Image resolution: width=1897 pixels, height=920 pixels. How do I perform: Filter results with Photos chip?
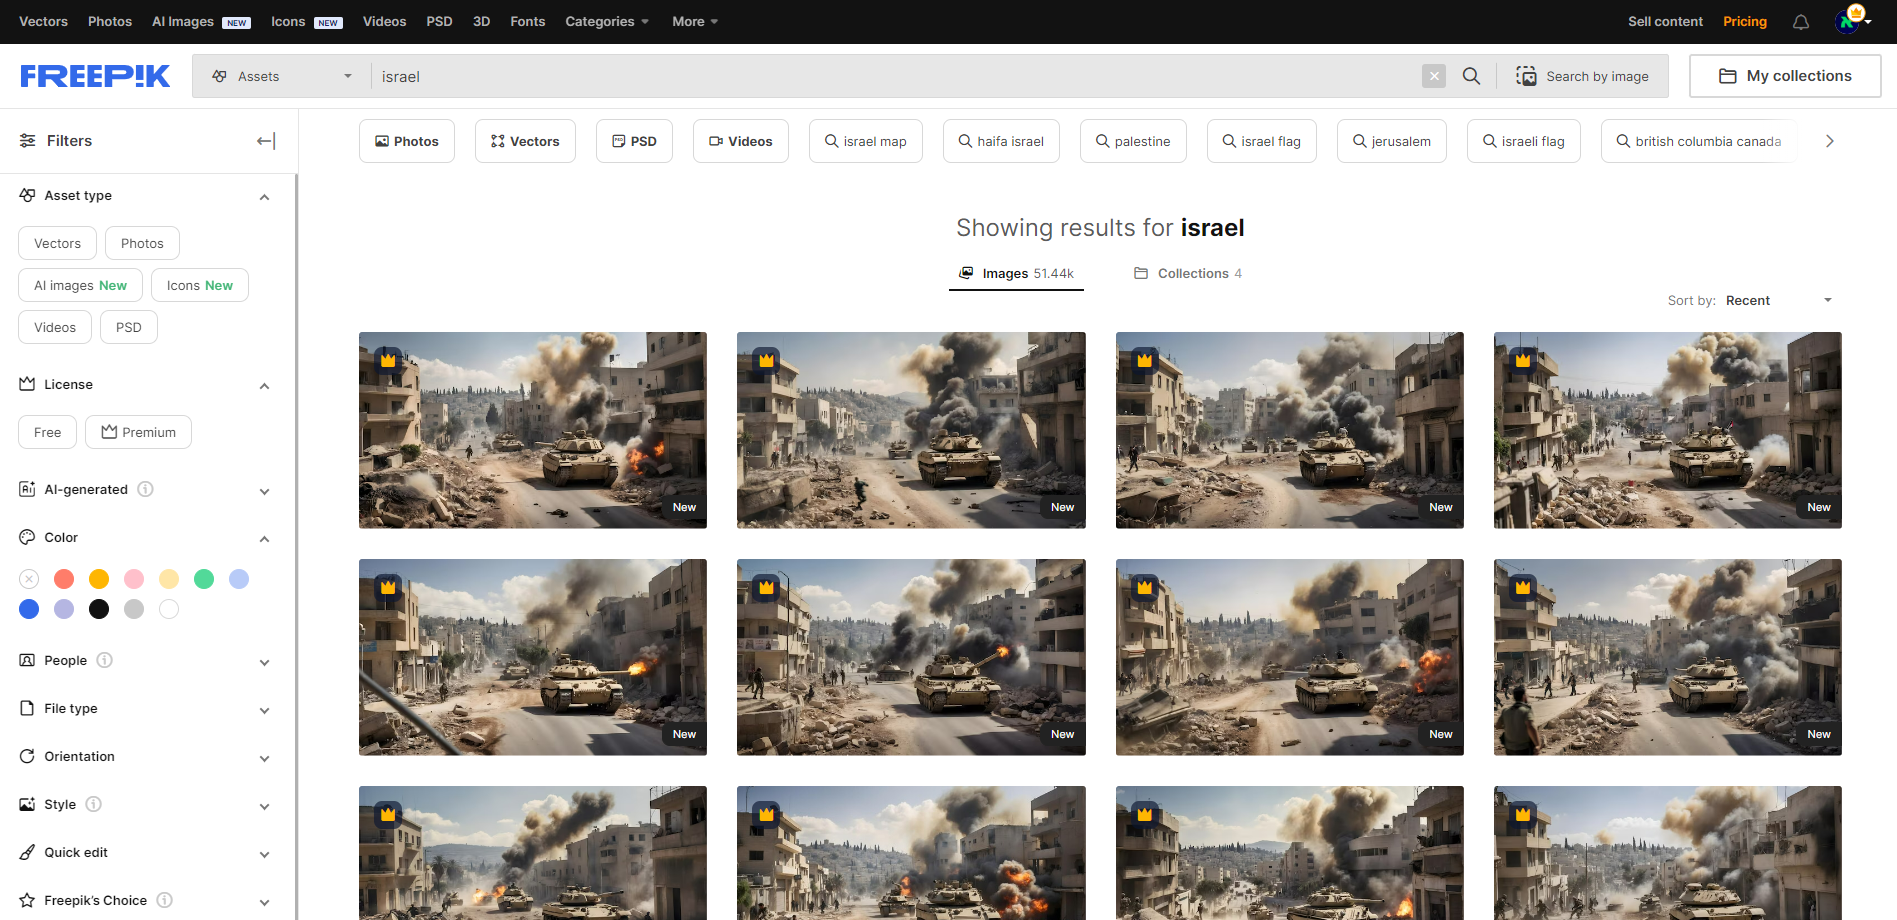pos(407,141)
